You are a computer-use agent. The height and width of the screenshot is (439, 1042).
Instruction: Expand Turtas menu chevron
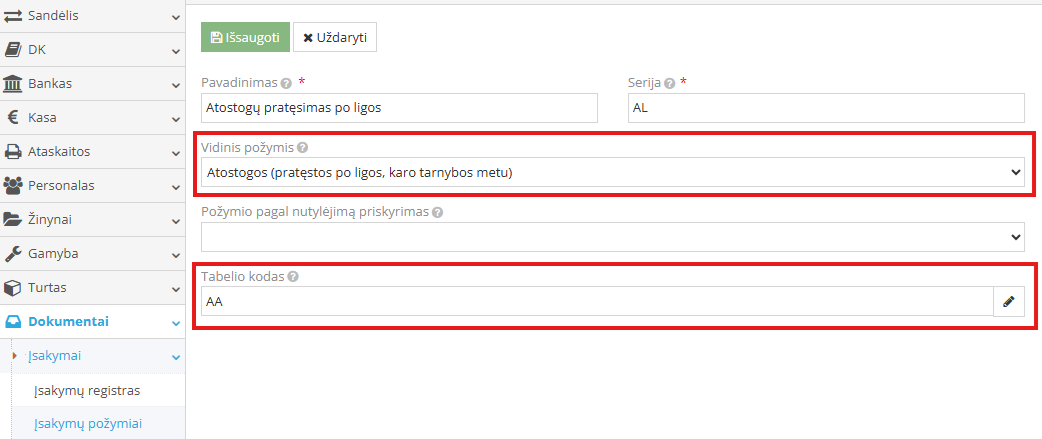coord(175,289)
